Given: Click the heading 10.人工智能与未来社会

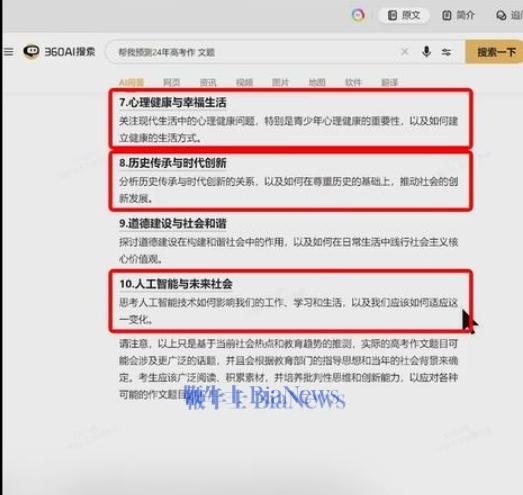Looking at the screenshot, I should 176,284.
